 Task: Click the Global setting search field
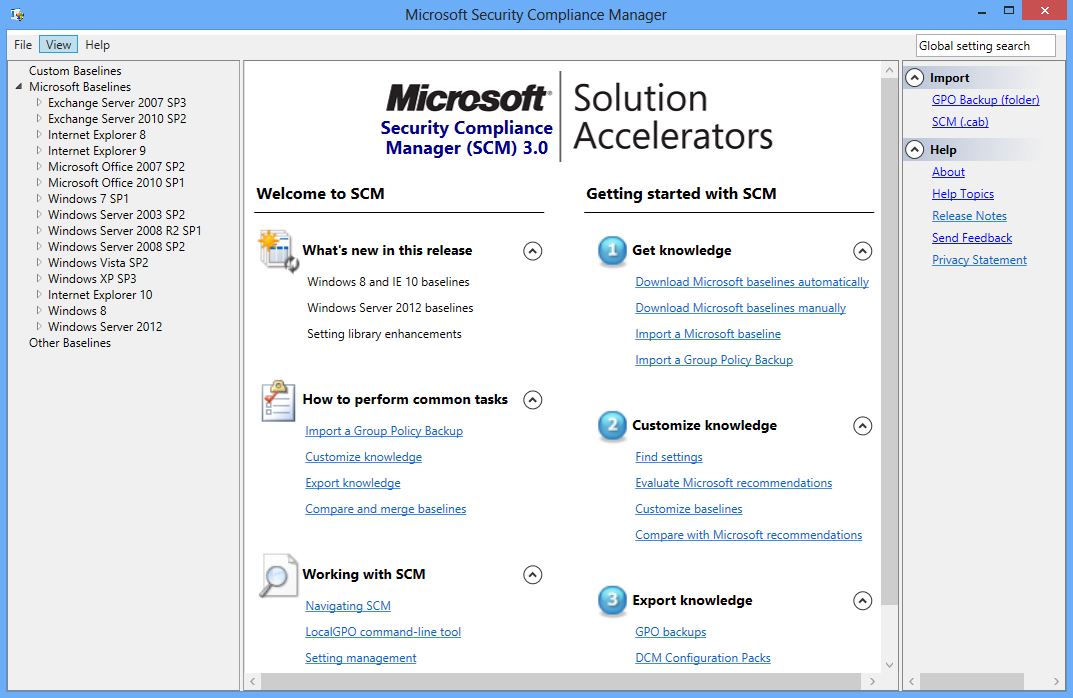(x=985, y=46)
